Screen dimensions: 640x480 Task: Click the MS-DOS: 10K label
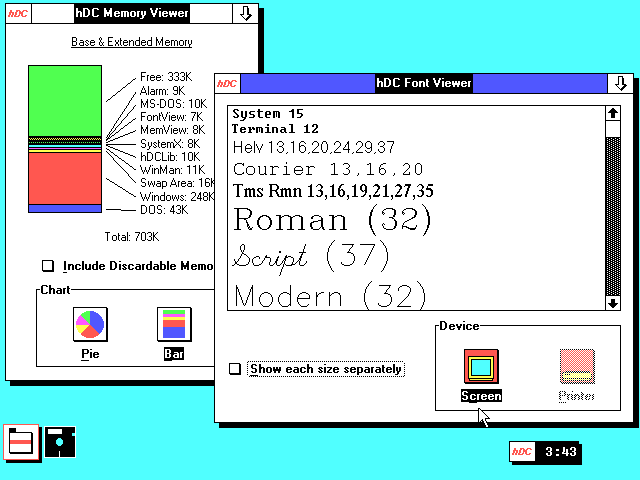173,104
